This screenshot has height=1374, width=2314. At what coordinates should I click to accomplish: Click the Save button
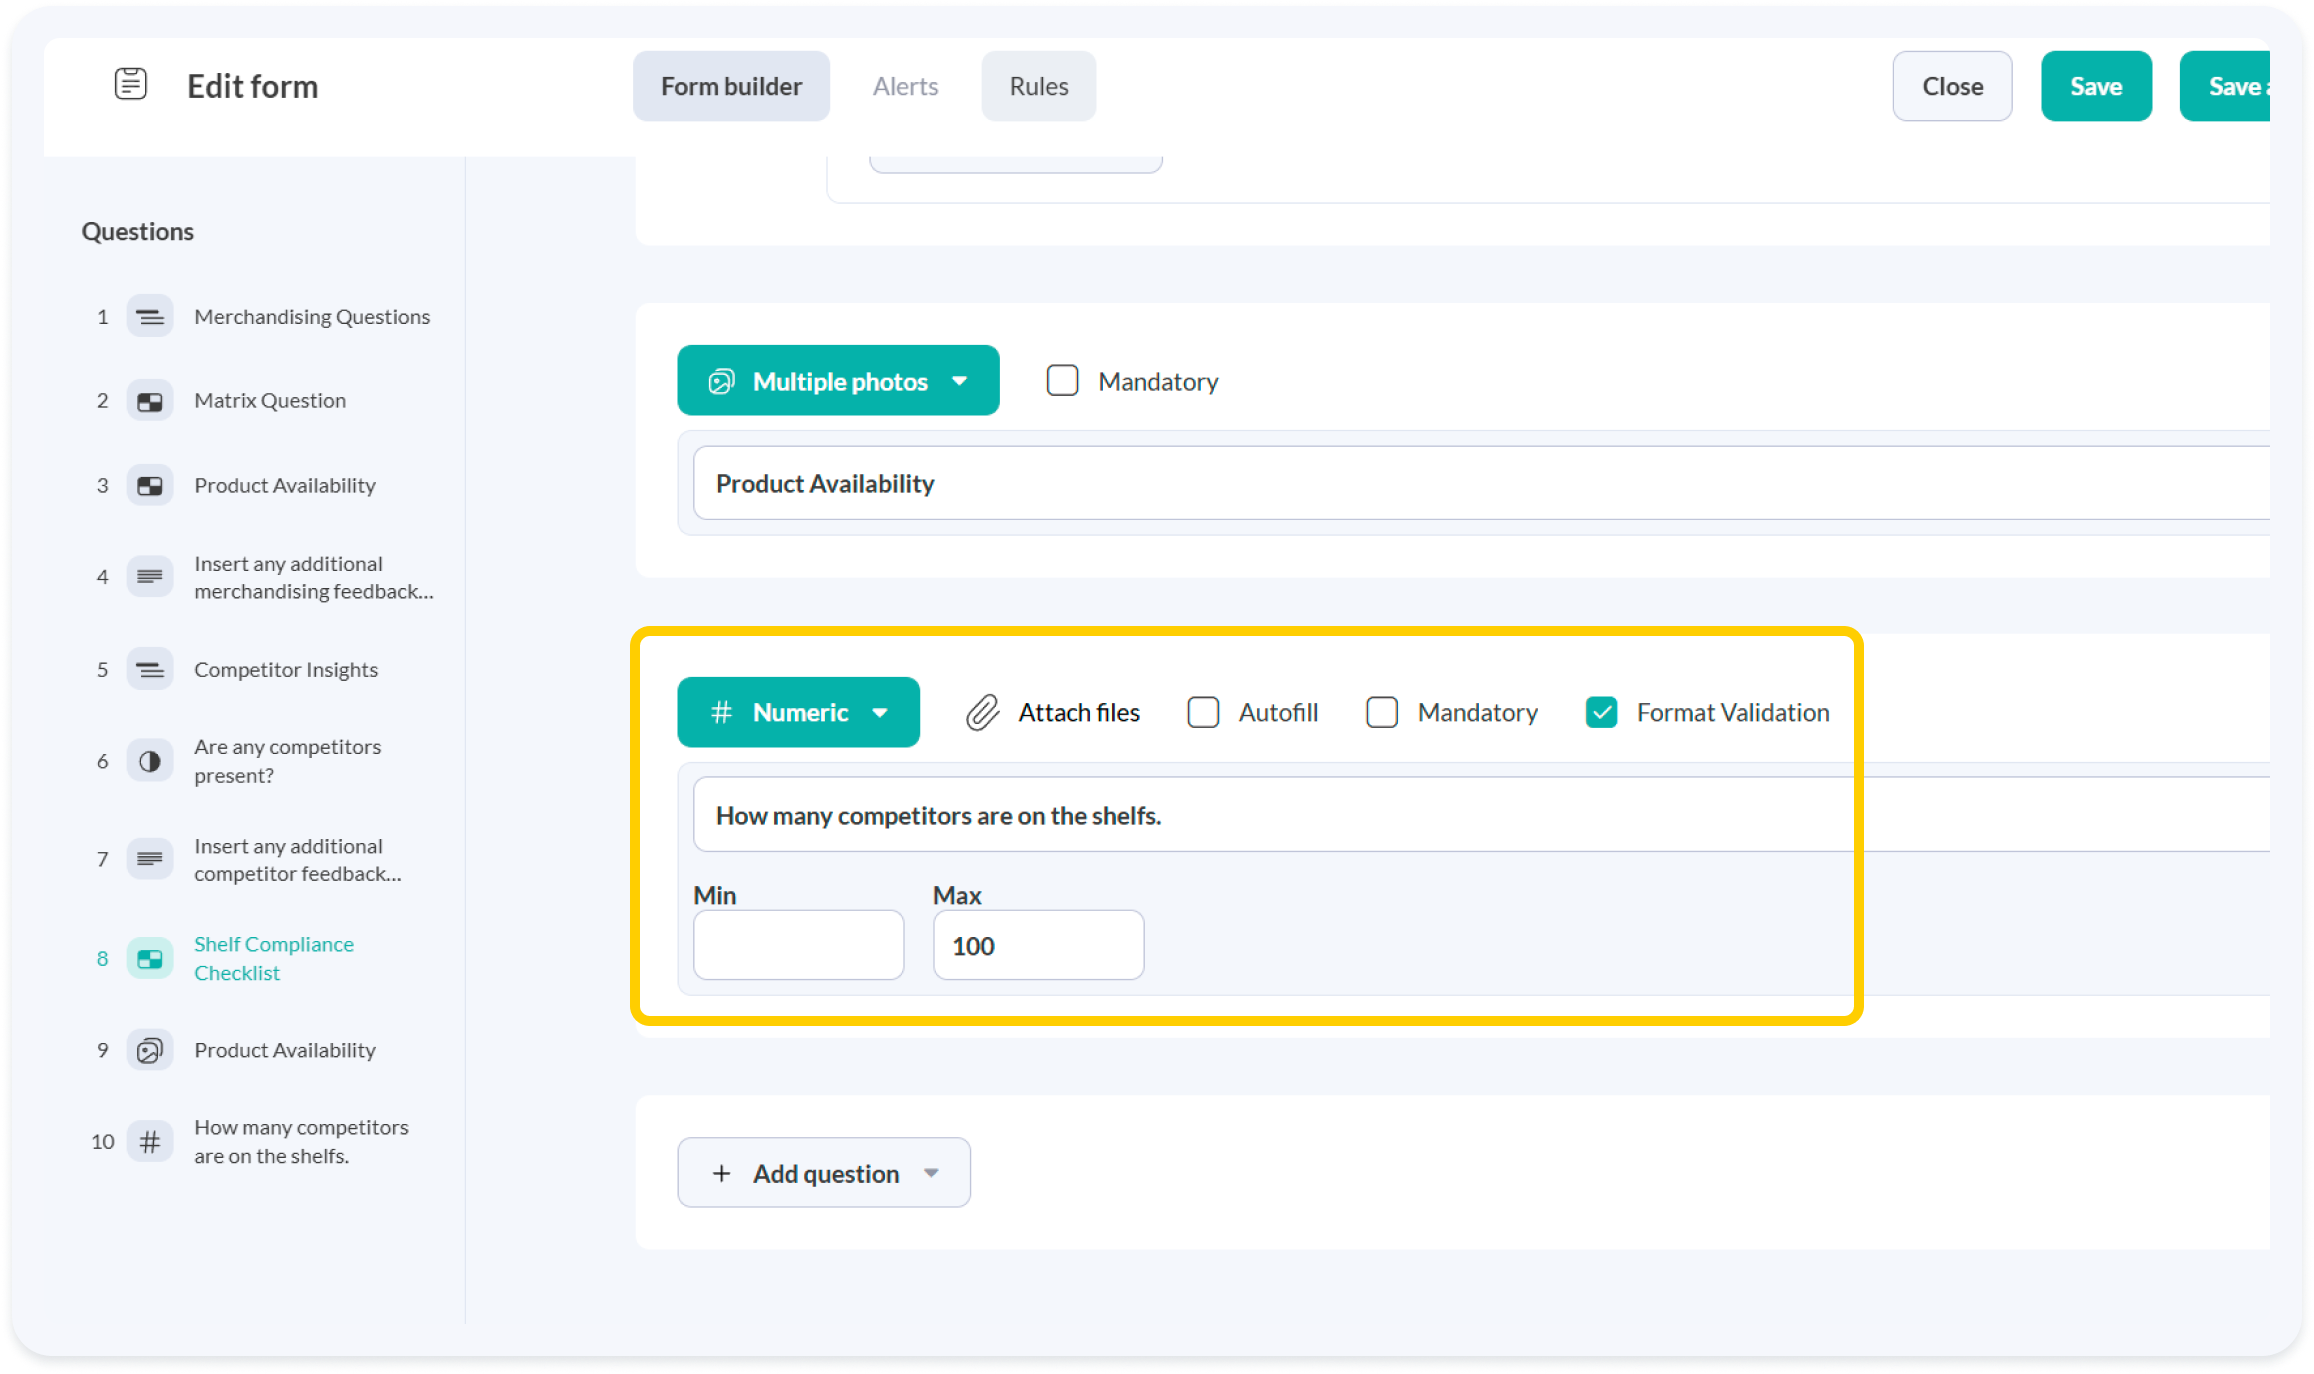(2096, 86)
